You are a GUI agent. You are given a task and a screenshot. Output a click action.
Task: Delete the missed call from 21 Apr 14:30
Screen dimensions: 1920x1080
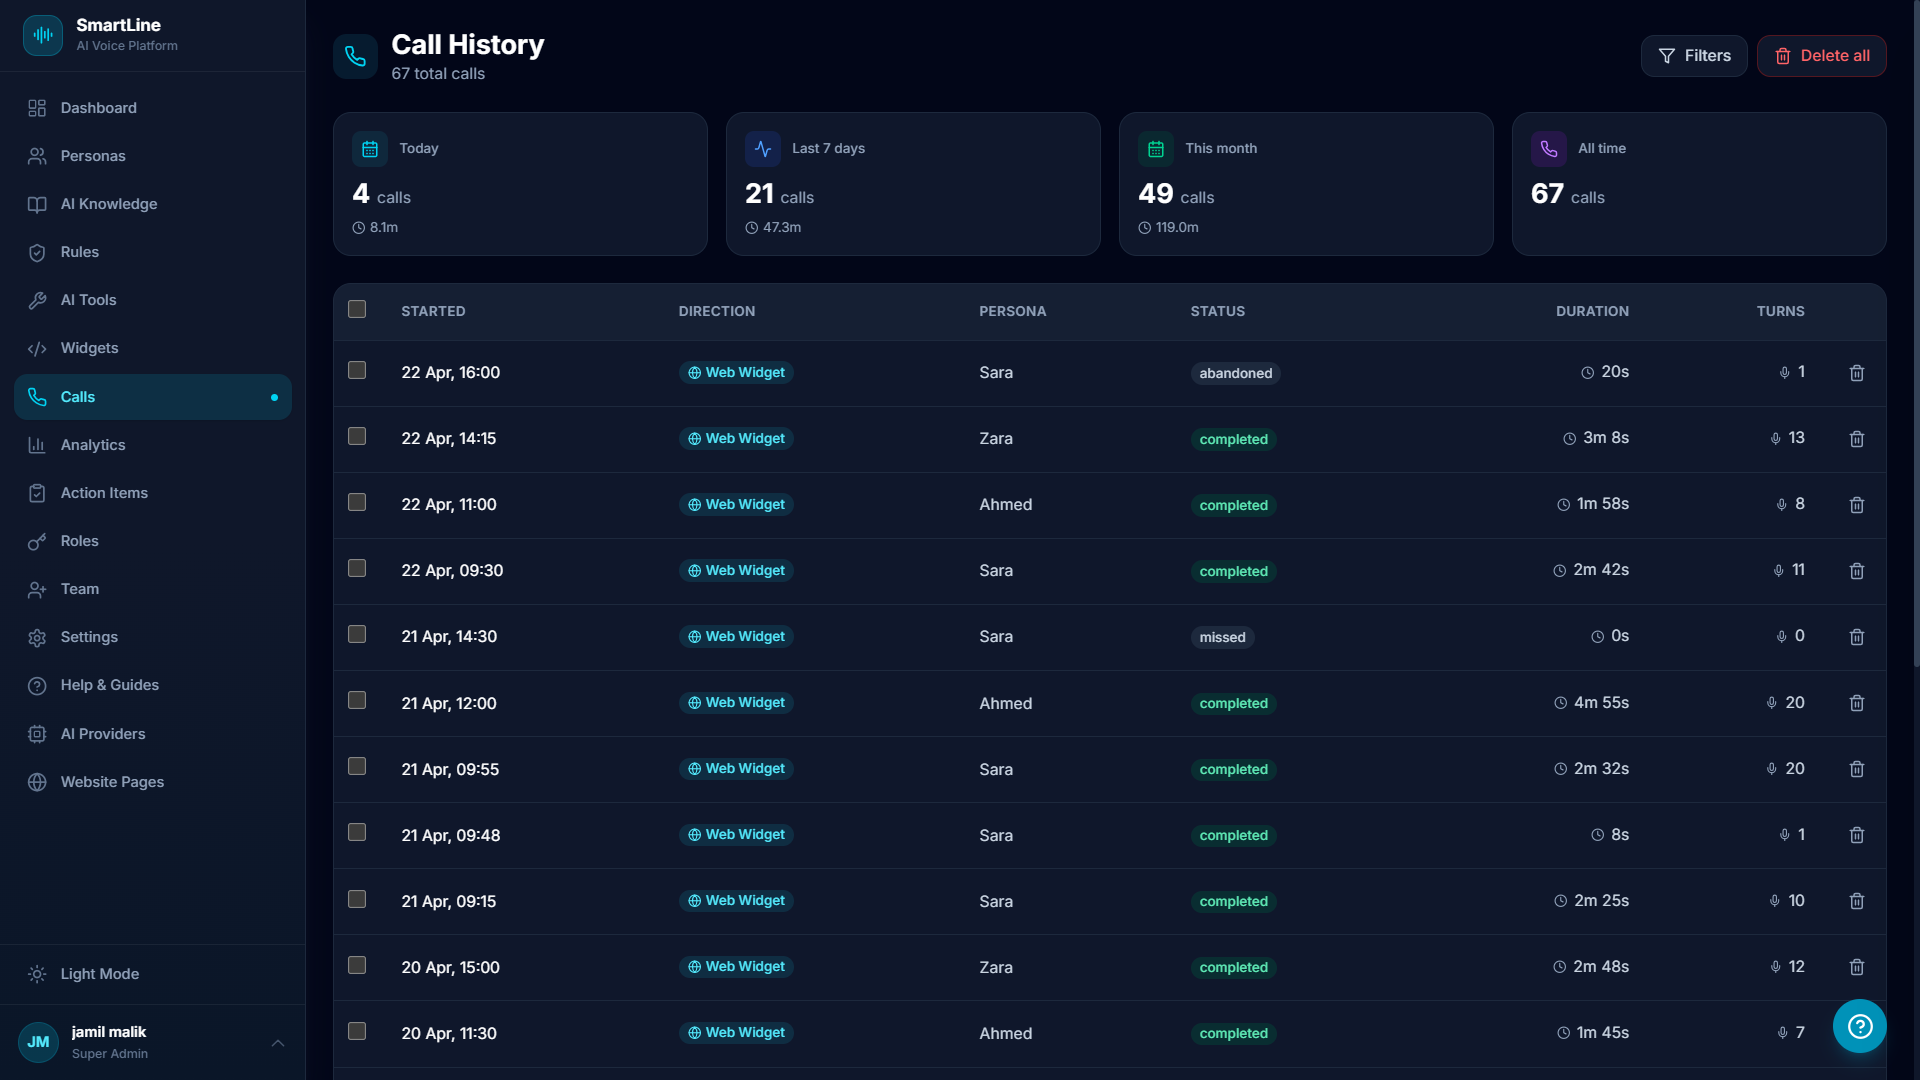1857,637
